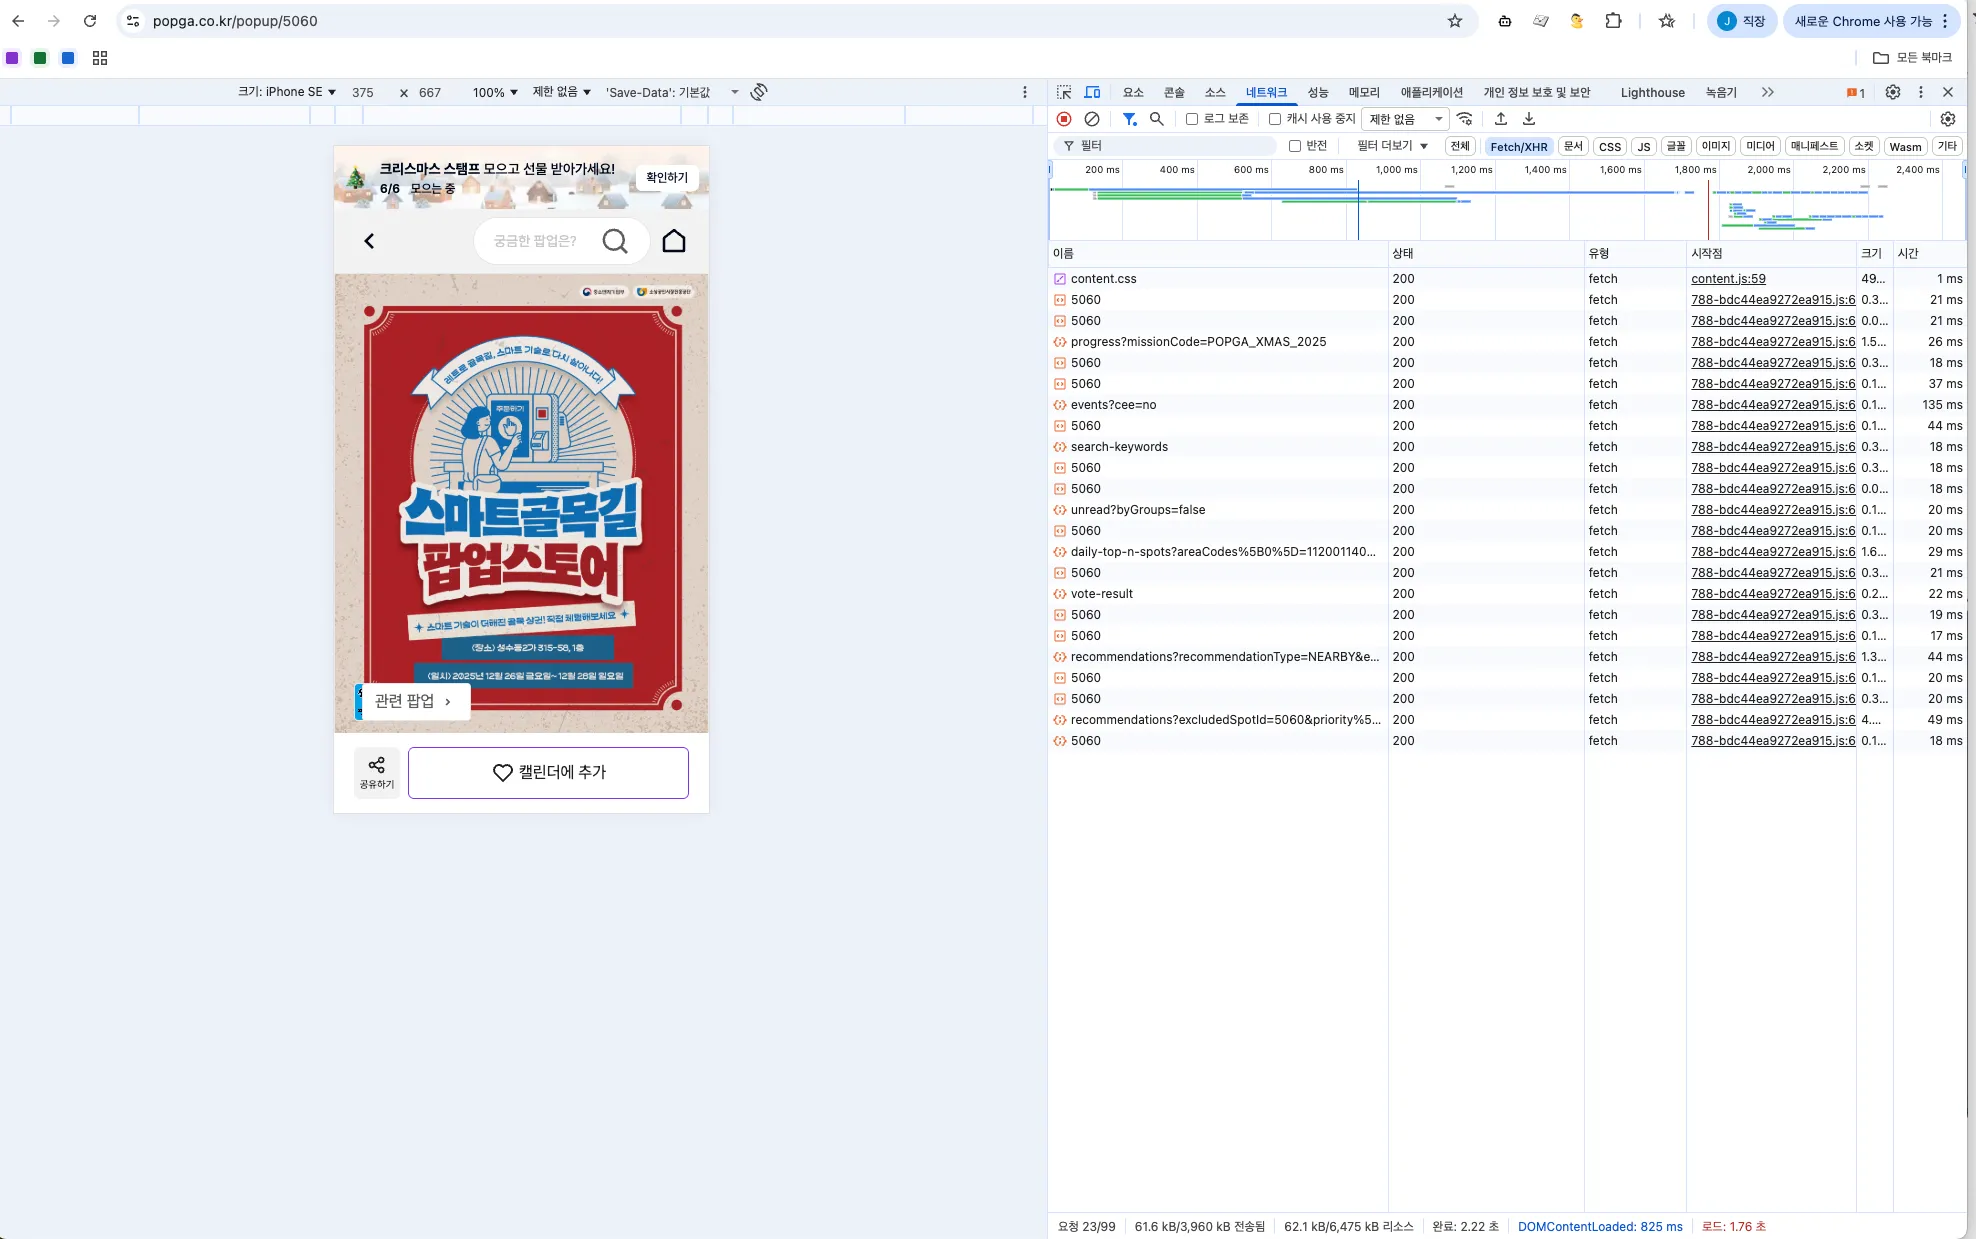This screenshot has width=1976, height=1239.
Task: Enable the 캐시 사용 중지 checkbox
Action: pos(1275,119)
